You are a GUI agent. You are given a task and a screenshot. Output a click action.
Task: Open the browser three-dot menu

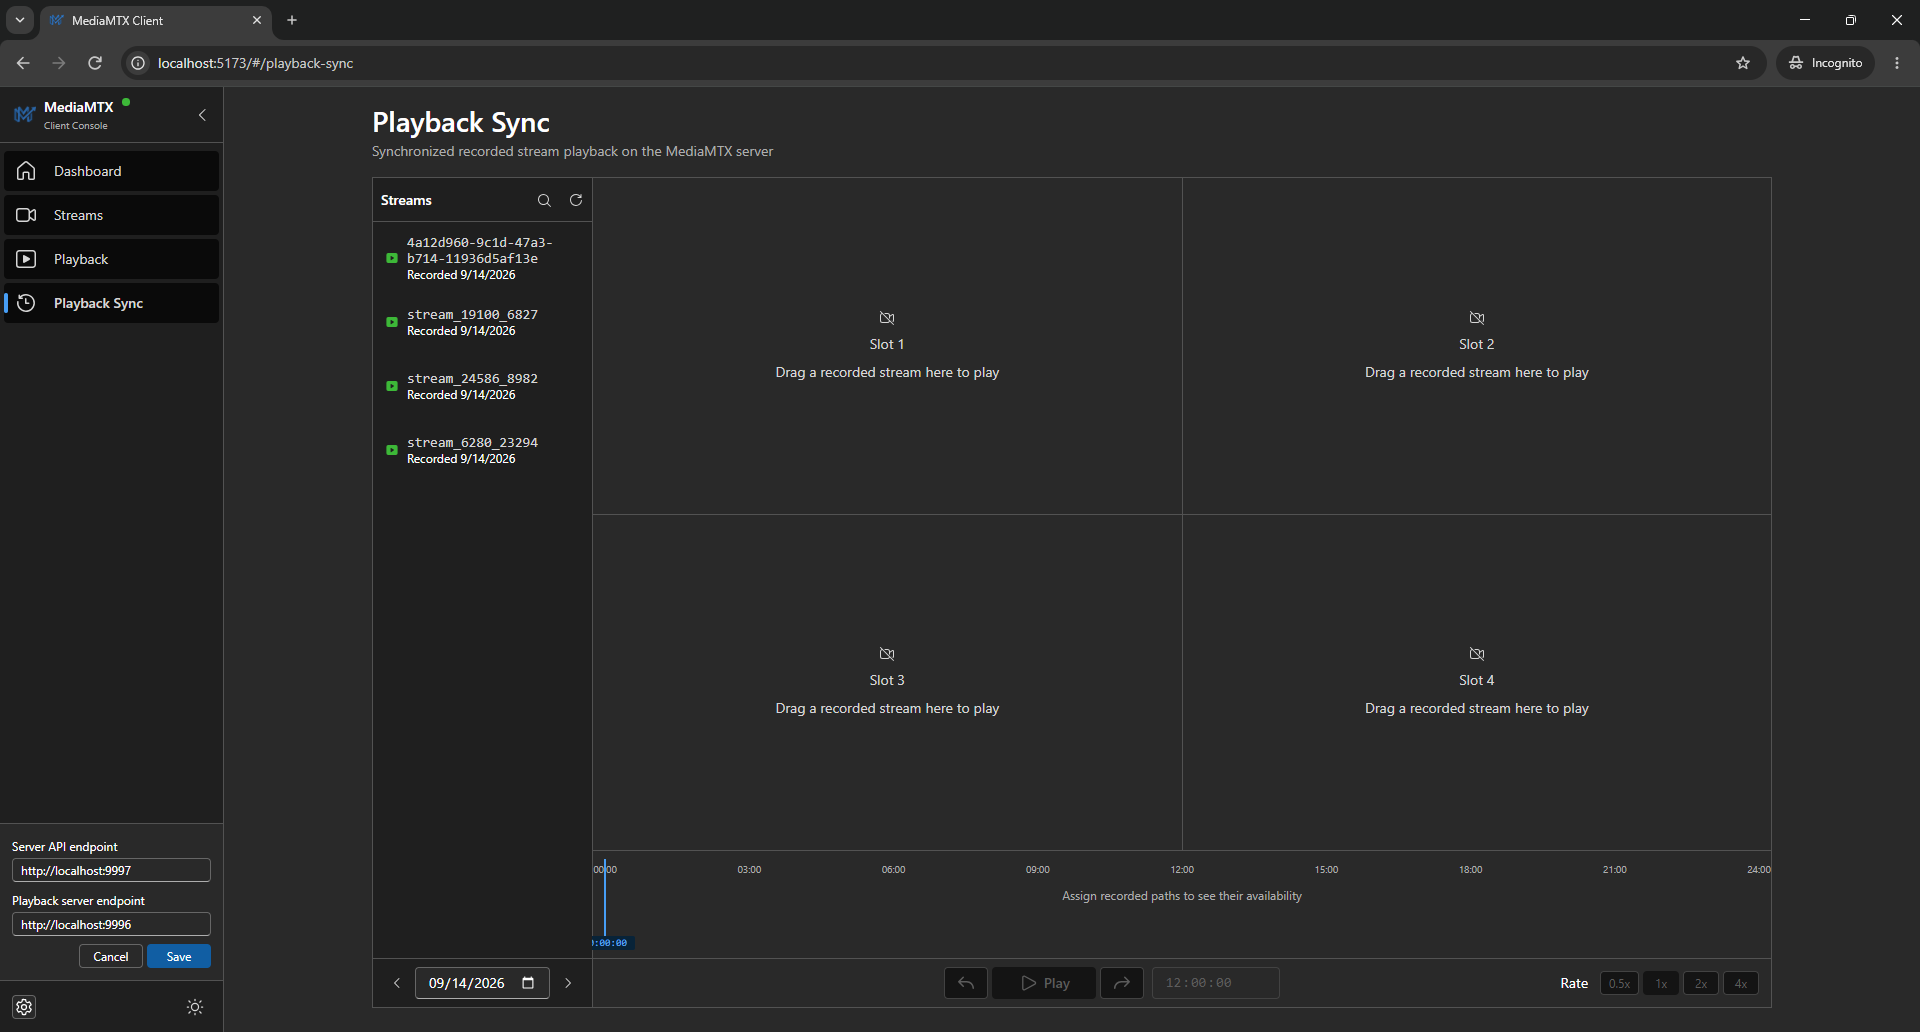pyautogui.click(x=1897, y=63)
